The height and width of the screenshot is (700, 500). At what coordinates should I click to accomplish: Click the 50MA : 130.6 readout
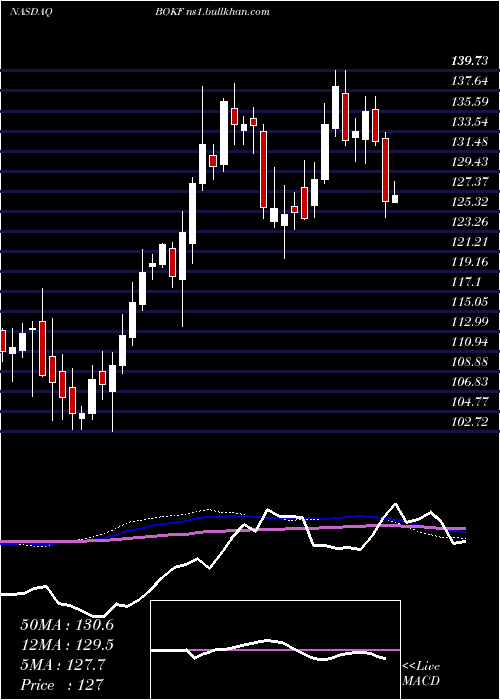coord(67,625)
